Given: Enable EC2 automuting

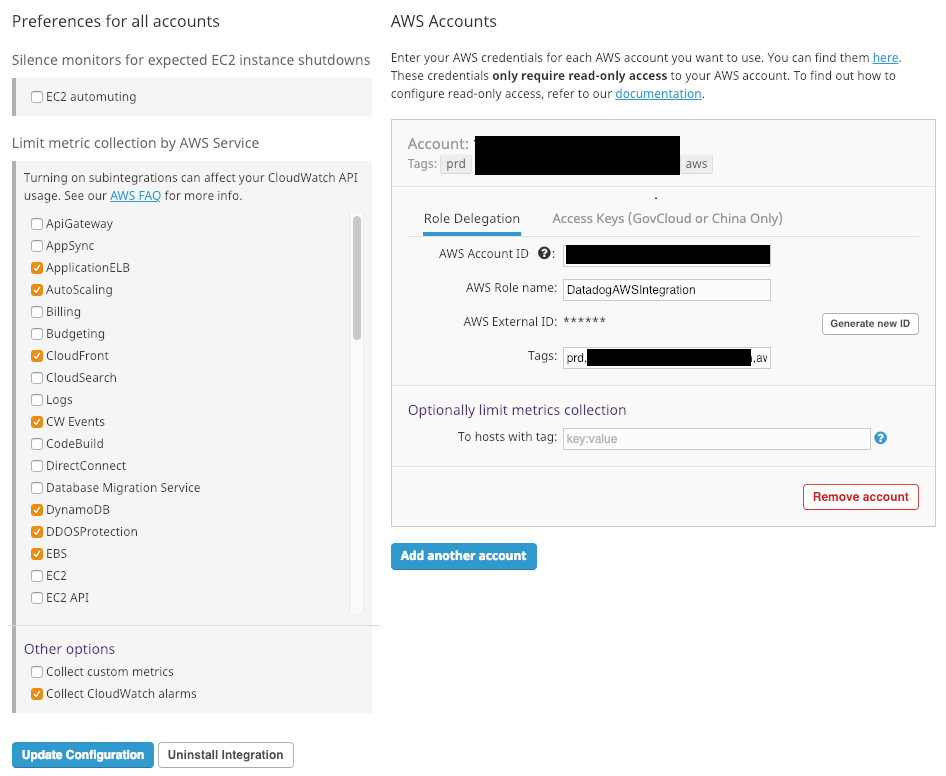Looking at the screenshot, I should point(36,97).
